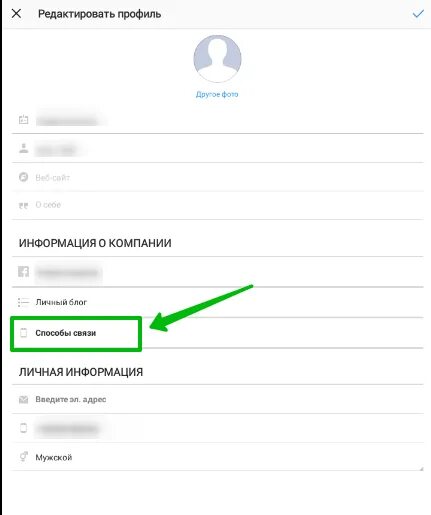431x515 pixels.
Task: Tap the profile avatar picture
Action: pos(217,59)
